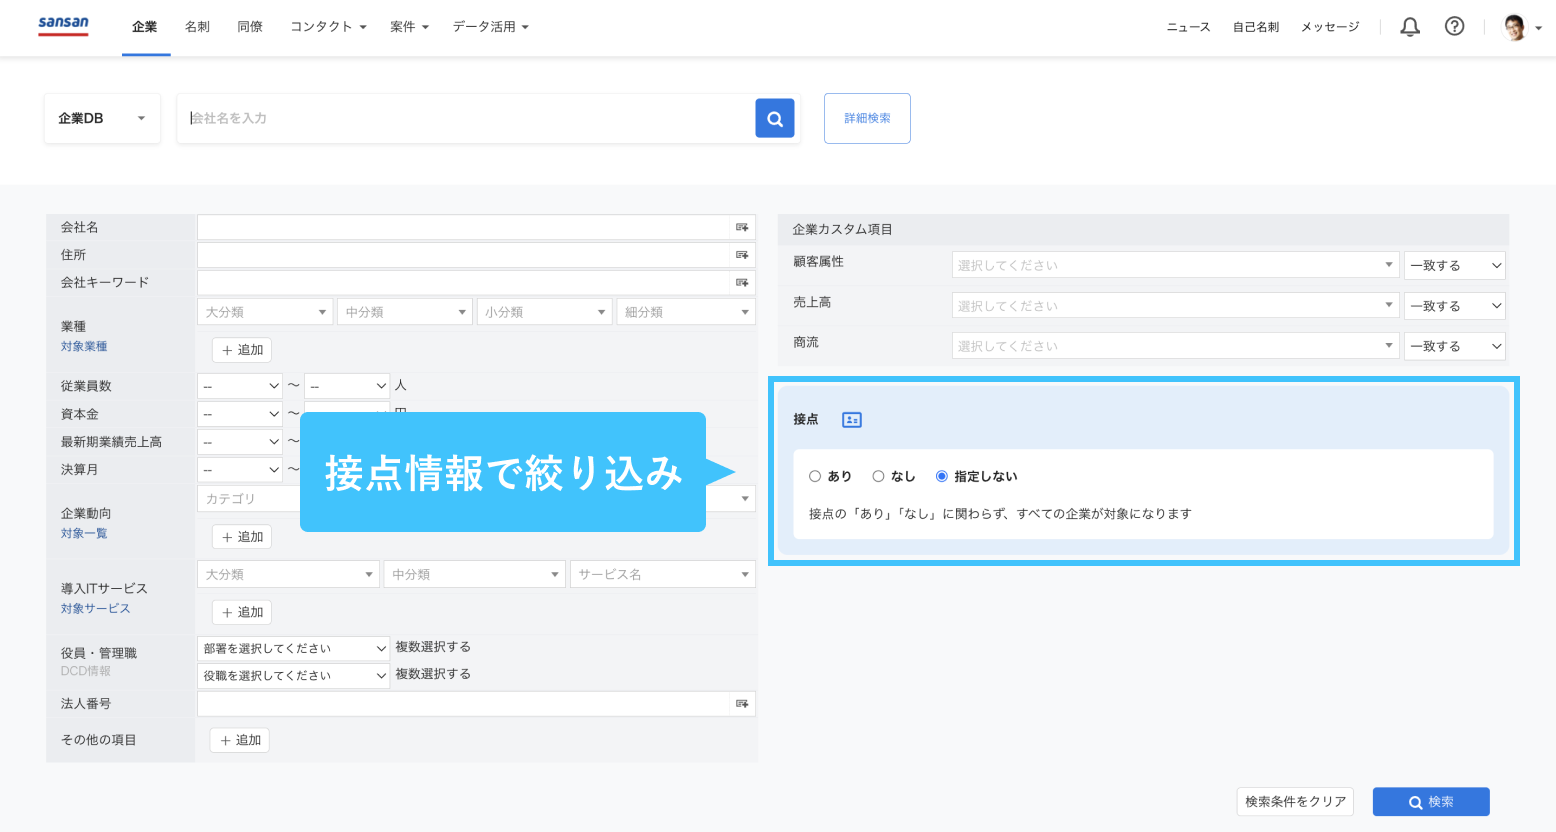Open the 役職を選択してください dropdown
The width and height of the screenshot is (1556, 832).
(294, 675)
